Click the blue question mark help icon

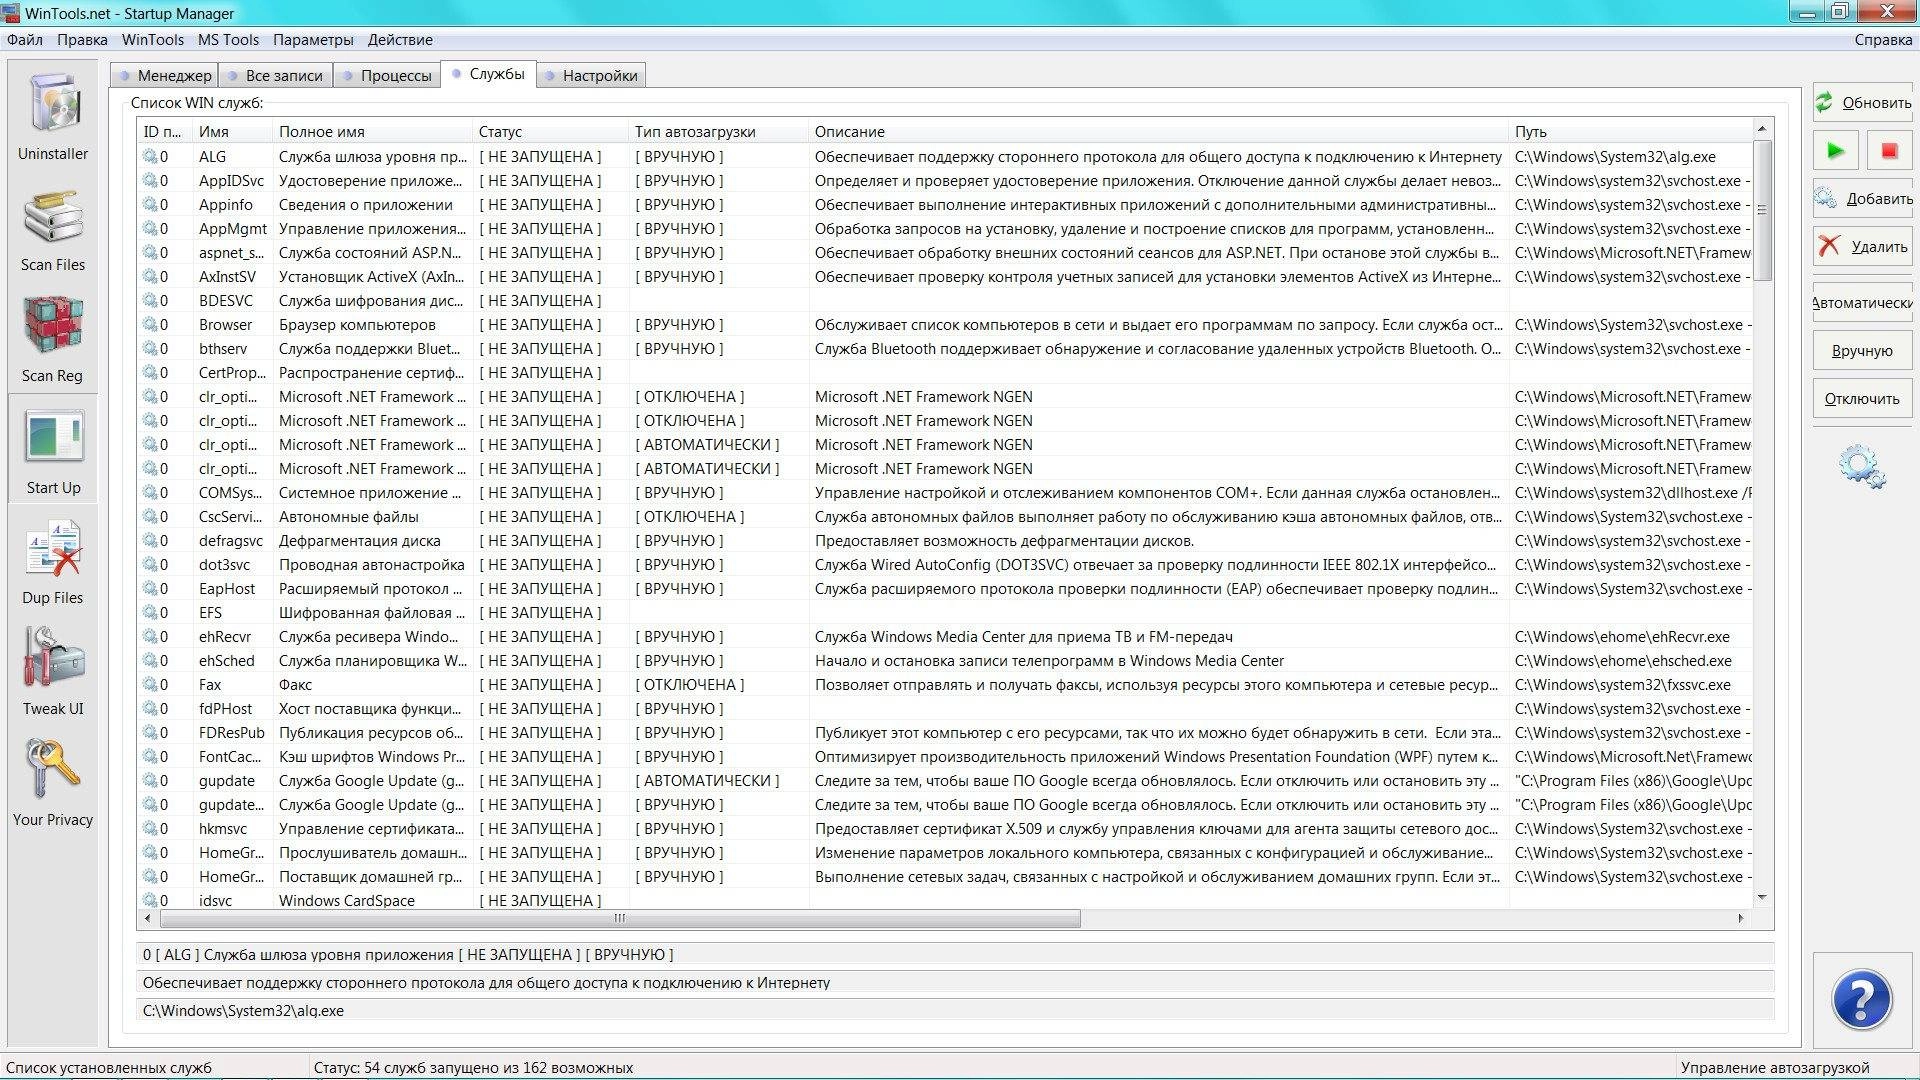pos(1861,999)
